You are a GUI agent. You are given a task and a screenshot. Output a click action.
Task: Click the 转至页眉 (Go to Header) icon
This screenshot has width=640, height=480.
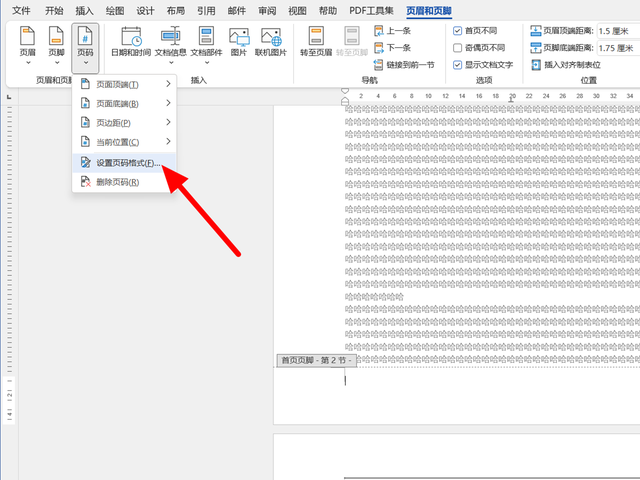316,44
